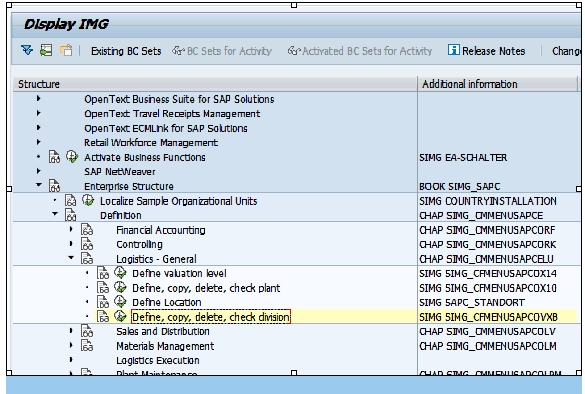Open documentation icon for Define valuation level
This screenshot has width=585, height=394.
point(103,273)
